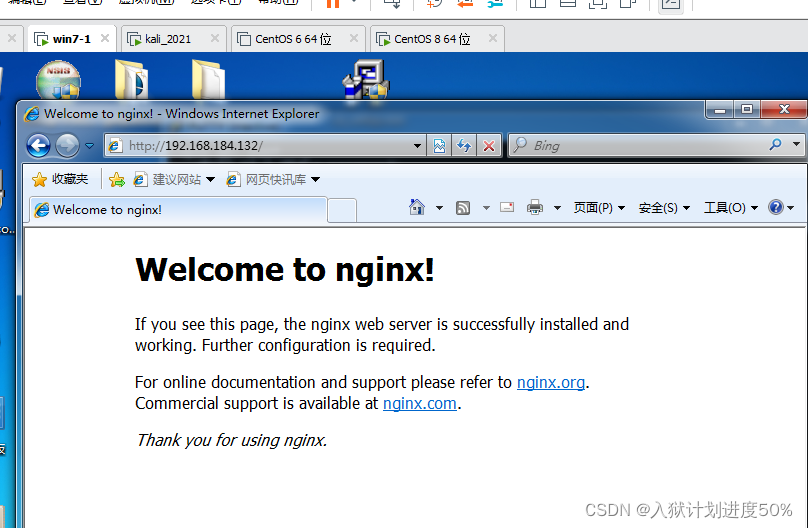808x528 pixels.
Task: Select the plain yellow desktop folder
Action: 208,79
